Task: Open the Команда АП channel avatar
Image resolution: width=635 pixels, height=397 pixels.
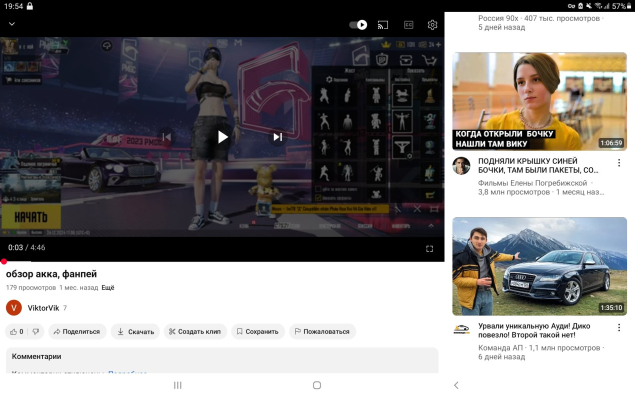Action: tap(461, 329)
